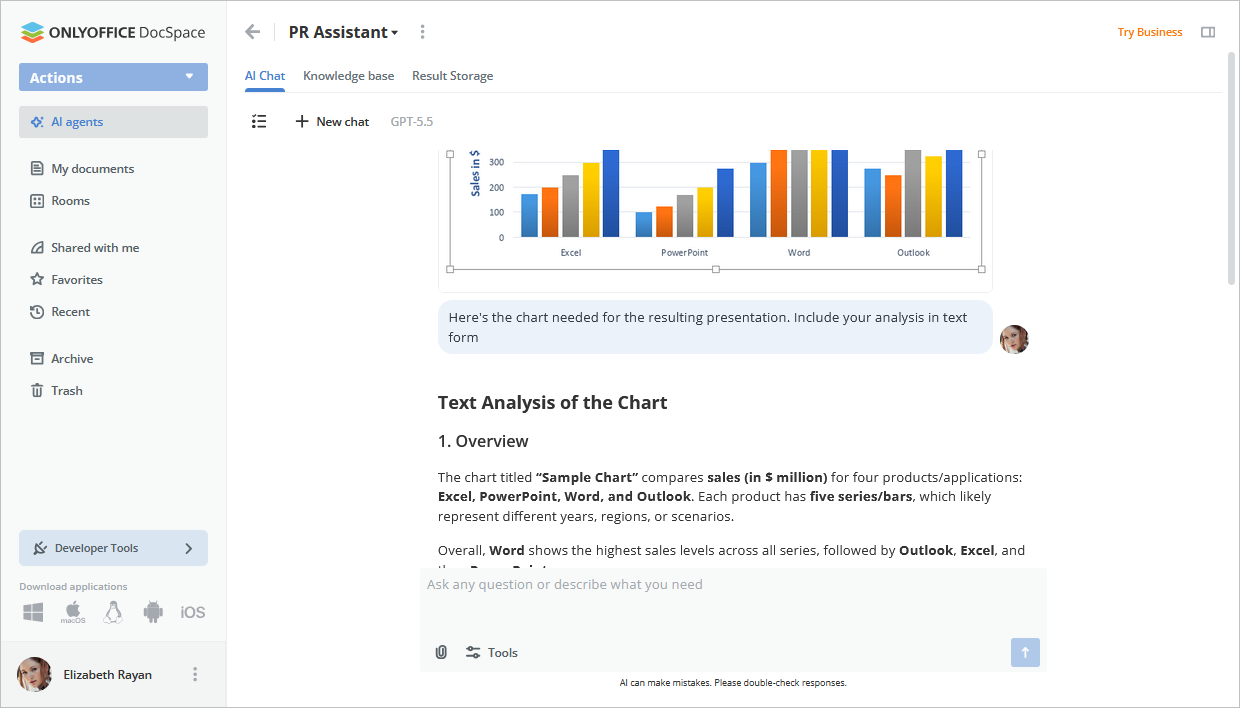Click the "AI can make mistakes" disclaimer text
This screenshot has height=708, width=1240.
click(x=733, y=683)
